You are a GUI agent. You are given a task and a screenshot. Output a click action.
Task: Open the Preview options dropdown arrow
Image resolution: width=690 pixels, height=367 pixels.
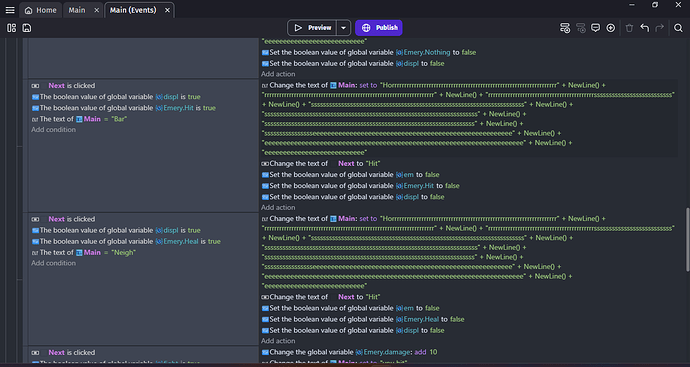(x=343, y=28)
